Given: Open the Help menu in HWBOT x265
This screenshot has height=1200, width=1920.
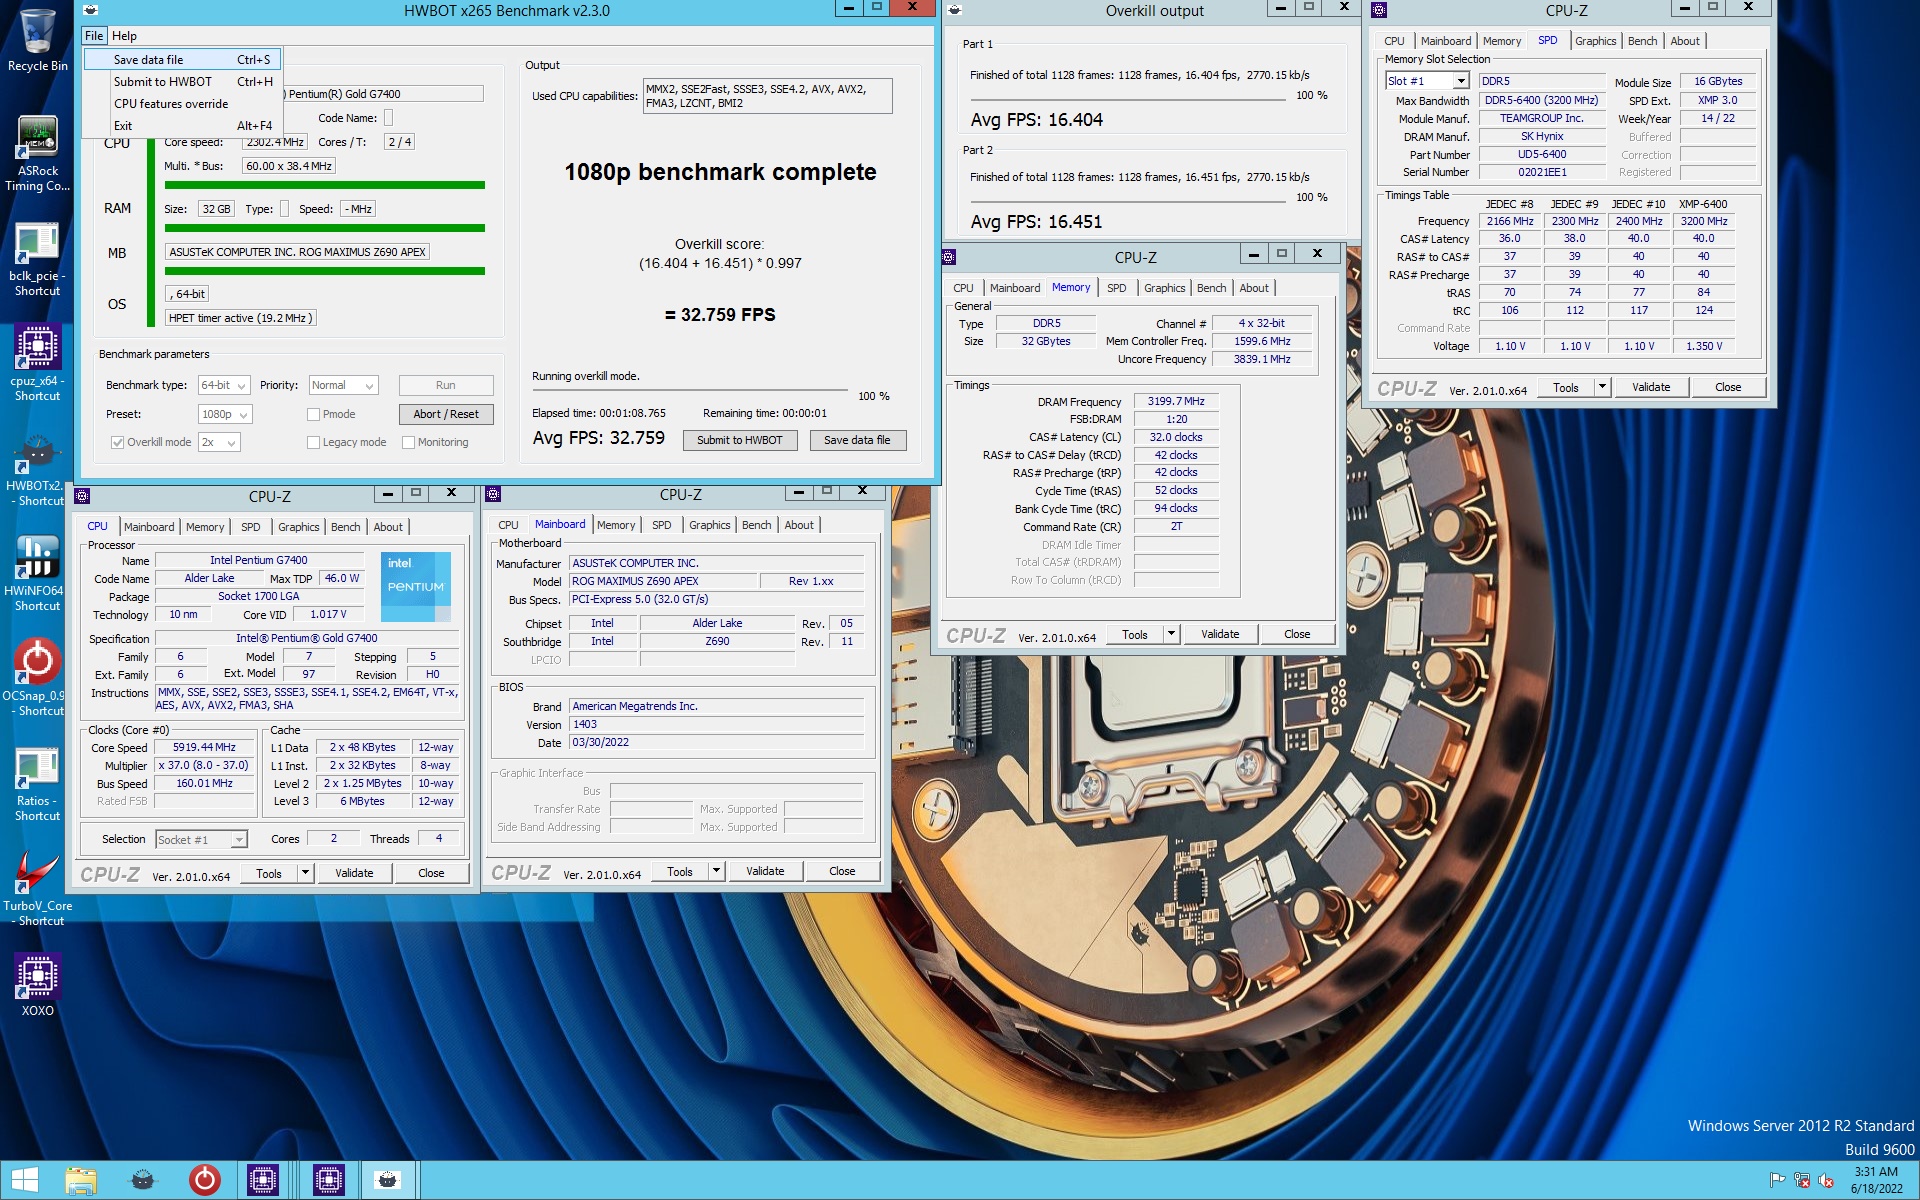Looking at the screenshot, I should coord(124,36).
